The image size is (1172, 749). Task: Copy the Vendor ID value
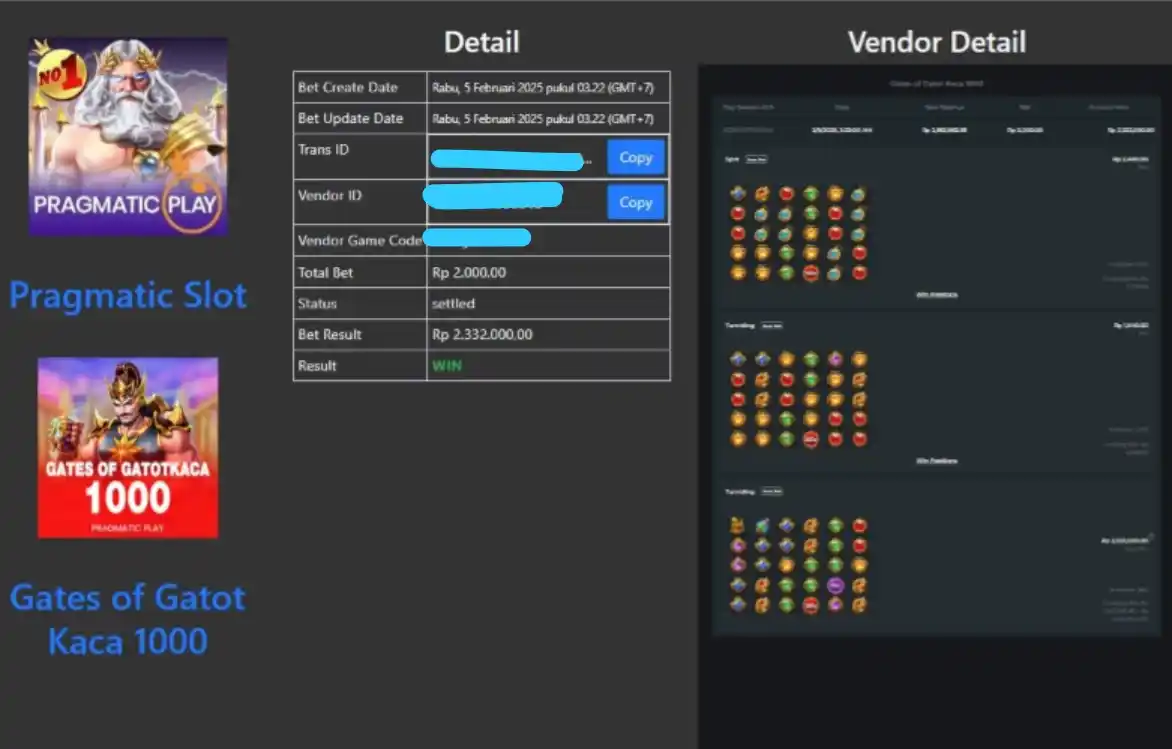click(x=635, y=202)
